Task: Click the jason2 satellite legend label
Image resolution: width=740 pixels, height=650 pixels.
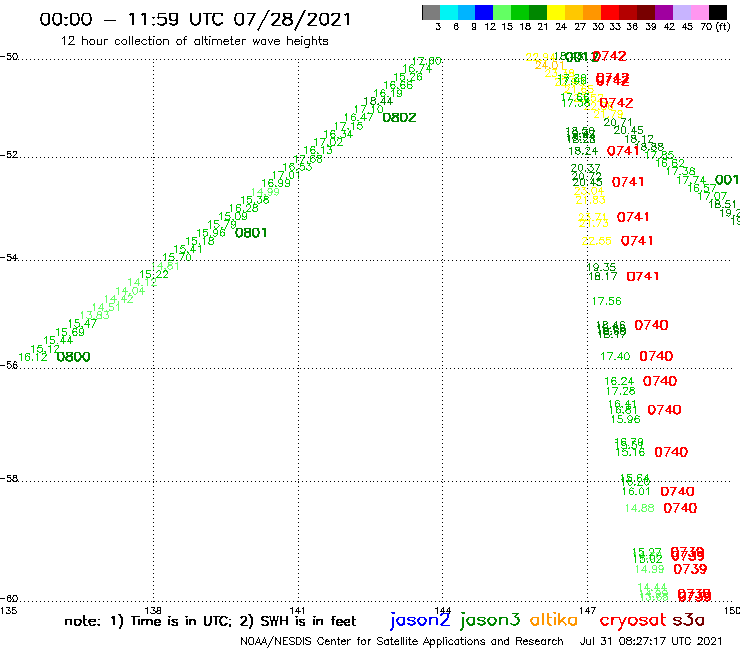Action: point(420,621)
